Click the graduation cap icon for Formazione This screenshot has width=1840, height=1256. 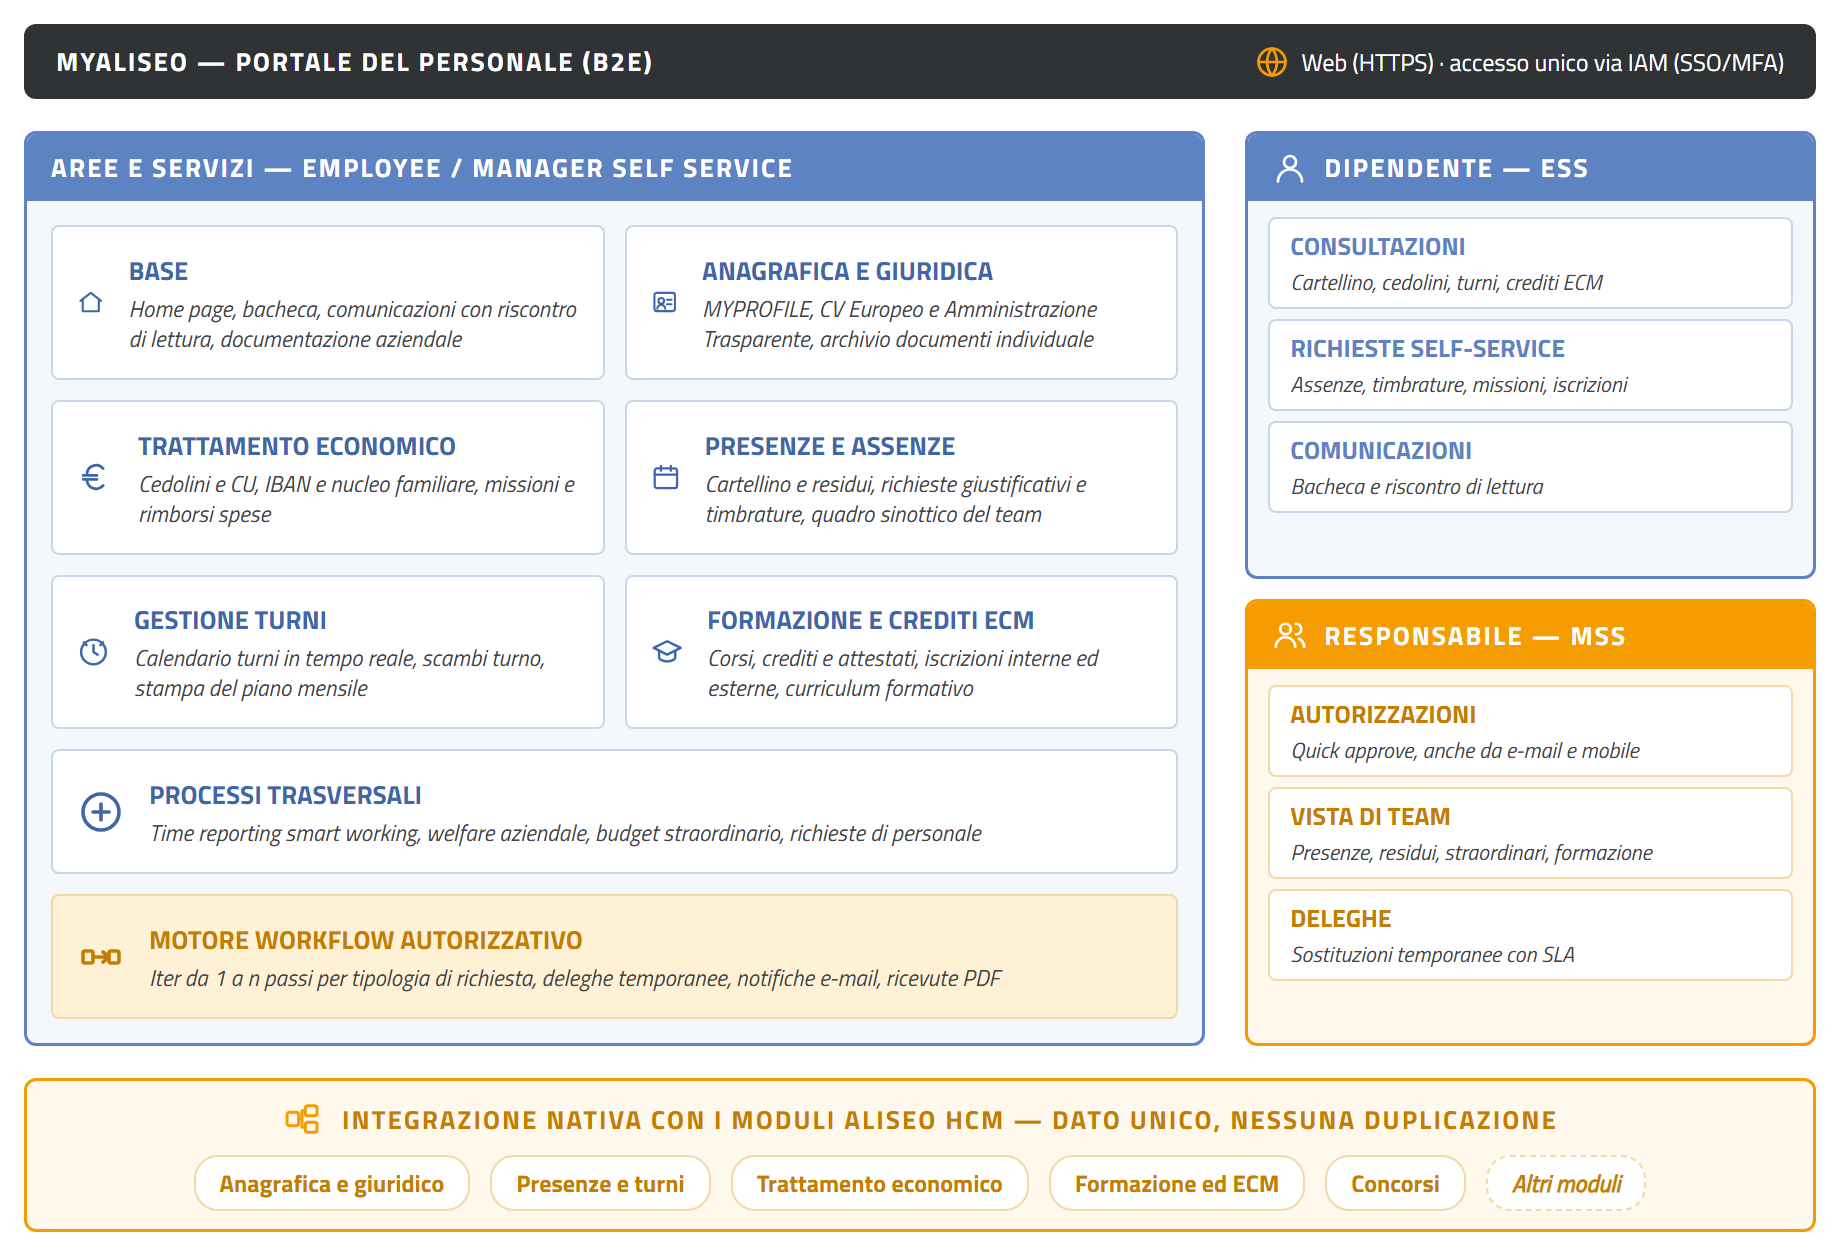667,652
